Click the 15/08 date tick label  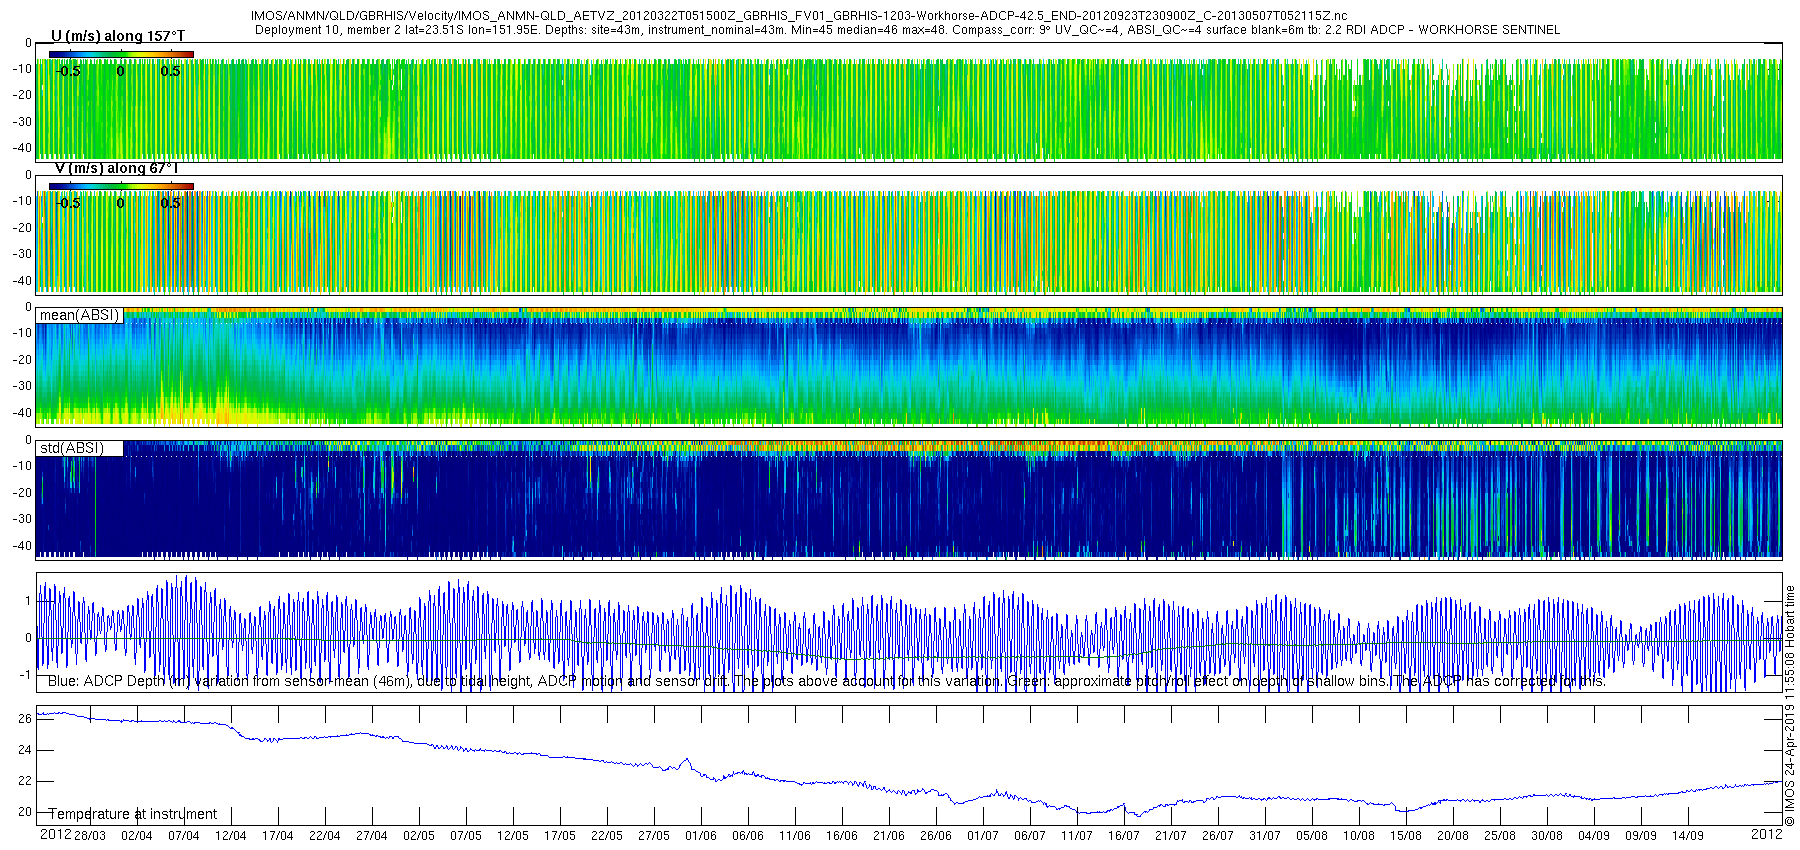click(x=1405, y=836)
